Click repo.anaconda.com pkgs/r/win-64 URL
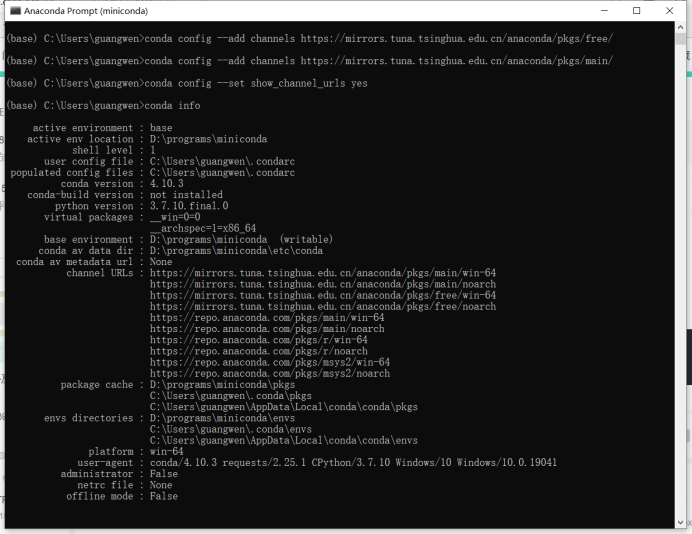This screenshot has width=692, height=534. [259, 340]
